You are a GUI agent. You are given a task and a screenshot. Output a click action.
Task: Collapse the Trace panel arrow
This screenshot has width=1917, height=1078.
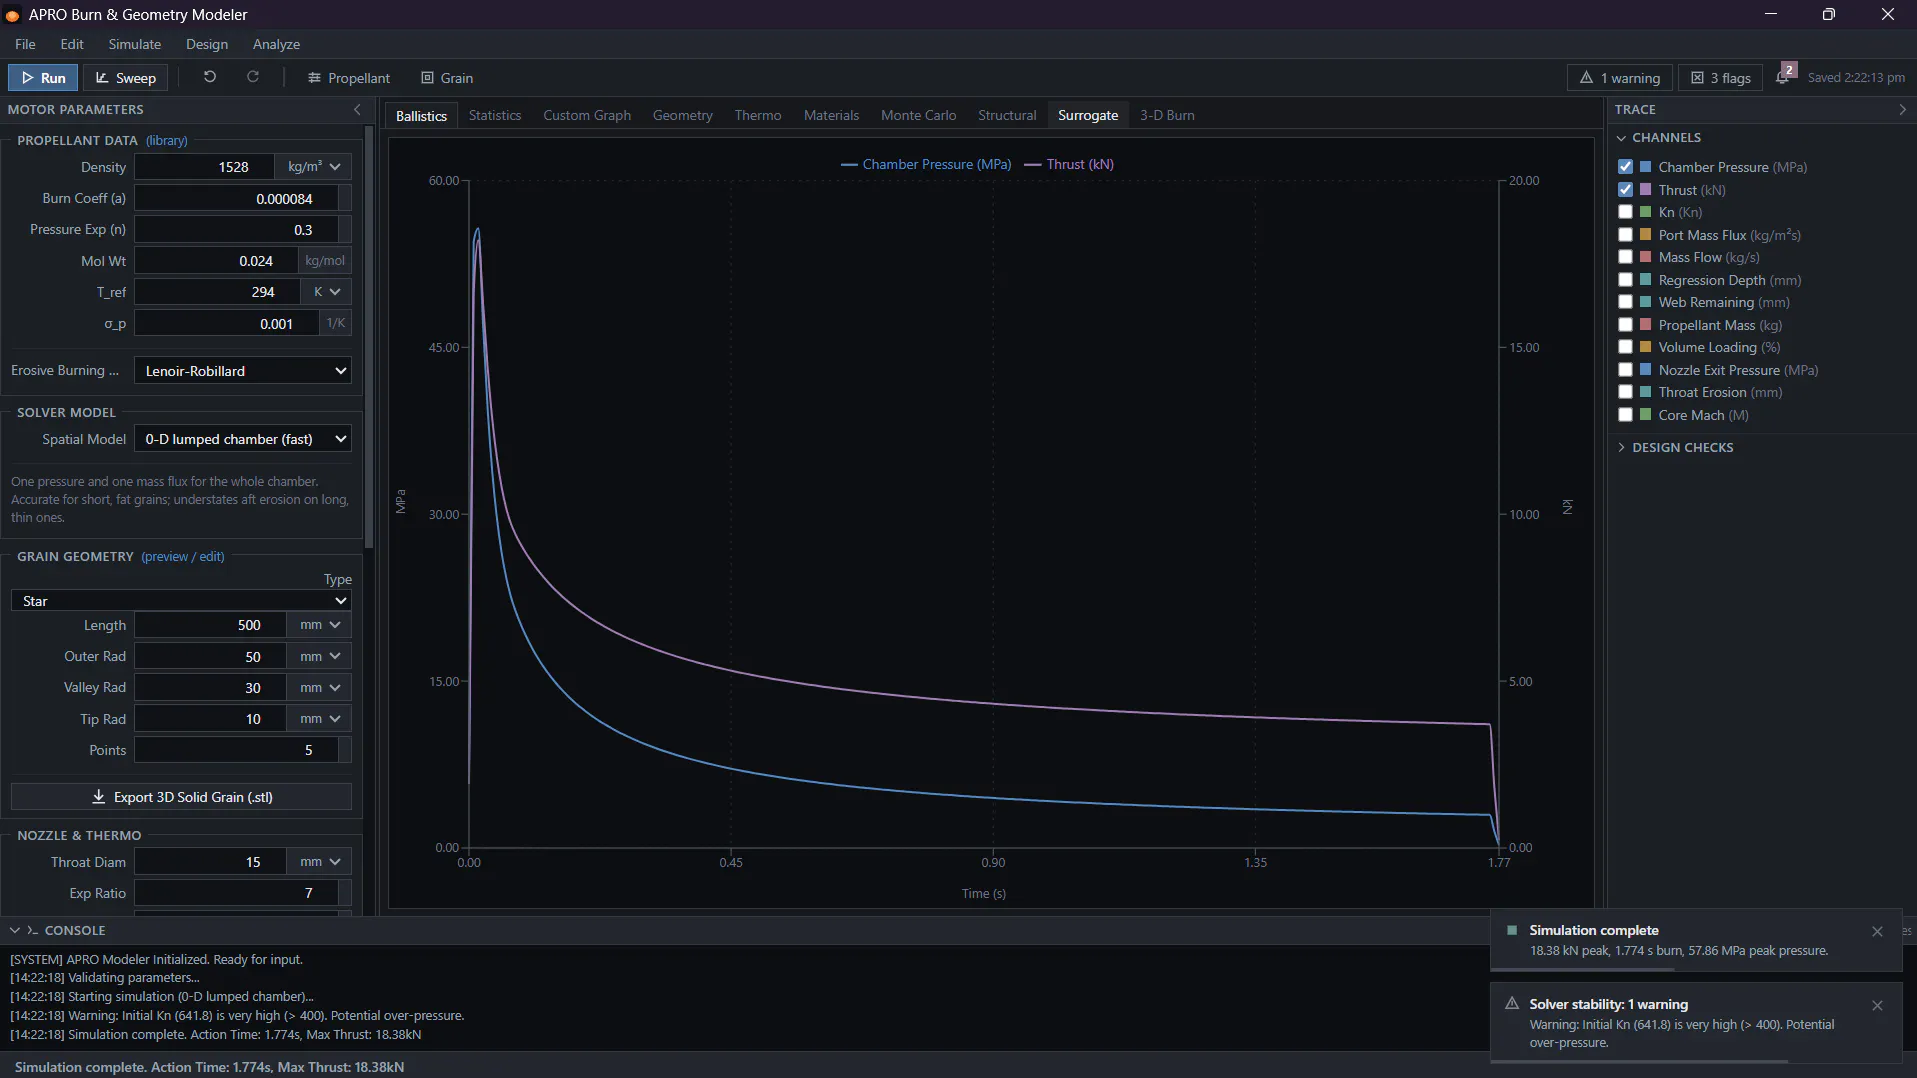(x=1902, y=110)
